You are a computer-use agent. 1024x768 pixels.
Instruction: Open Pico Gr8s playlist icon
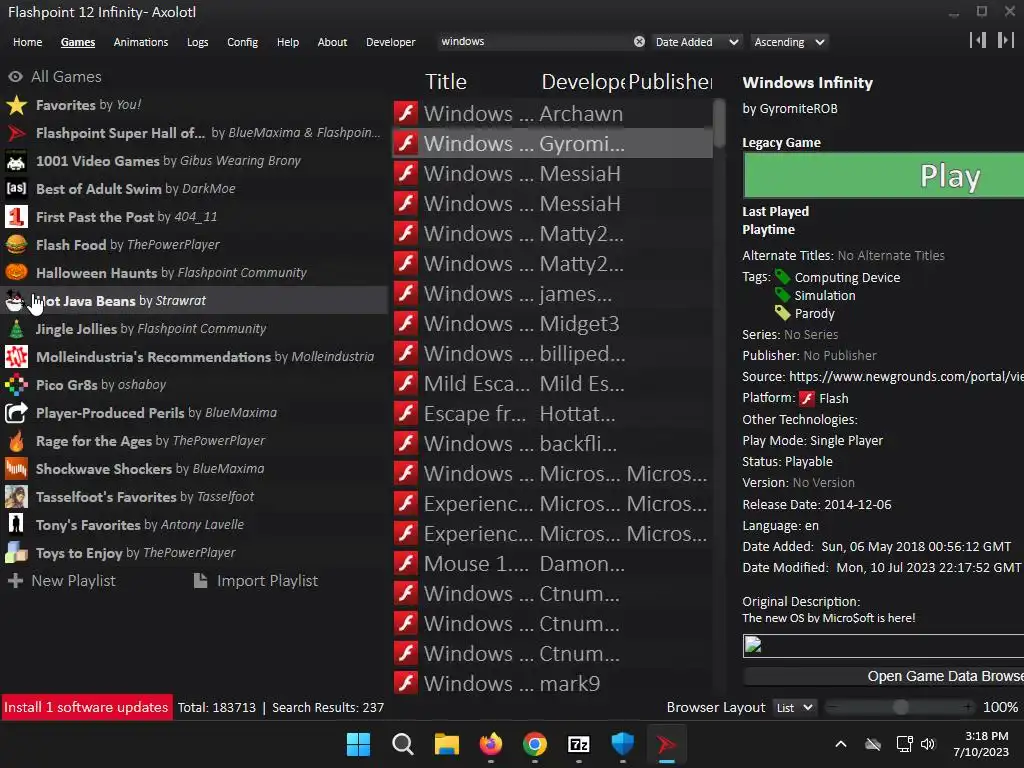pos(16,385)
